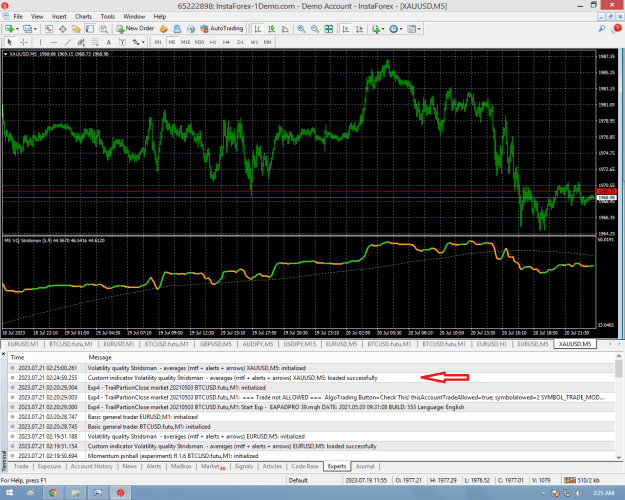This screenshot has height=500, width=625.
Task: Open the notification chat bubble icon
Action: click(x=616, y=29)
